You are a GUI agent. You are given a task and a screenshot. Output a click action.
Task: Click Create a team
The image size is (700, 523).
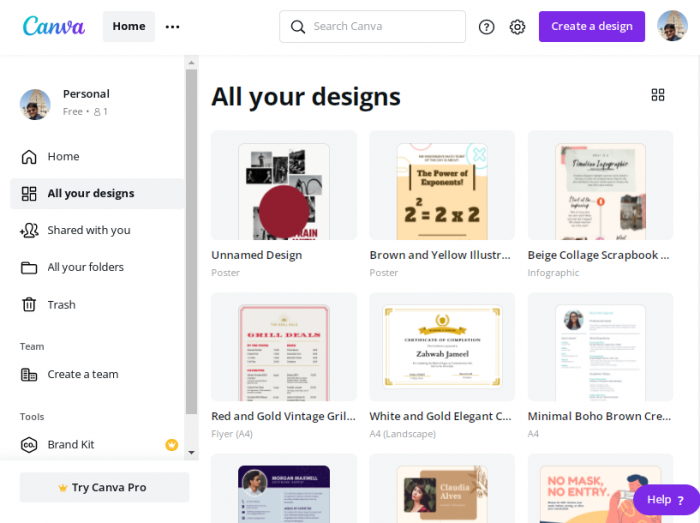coord(82,375)
